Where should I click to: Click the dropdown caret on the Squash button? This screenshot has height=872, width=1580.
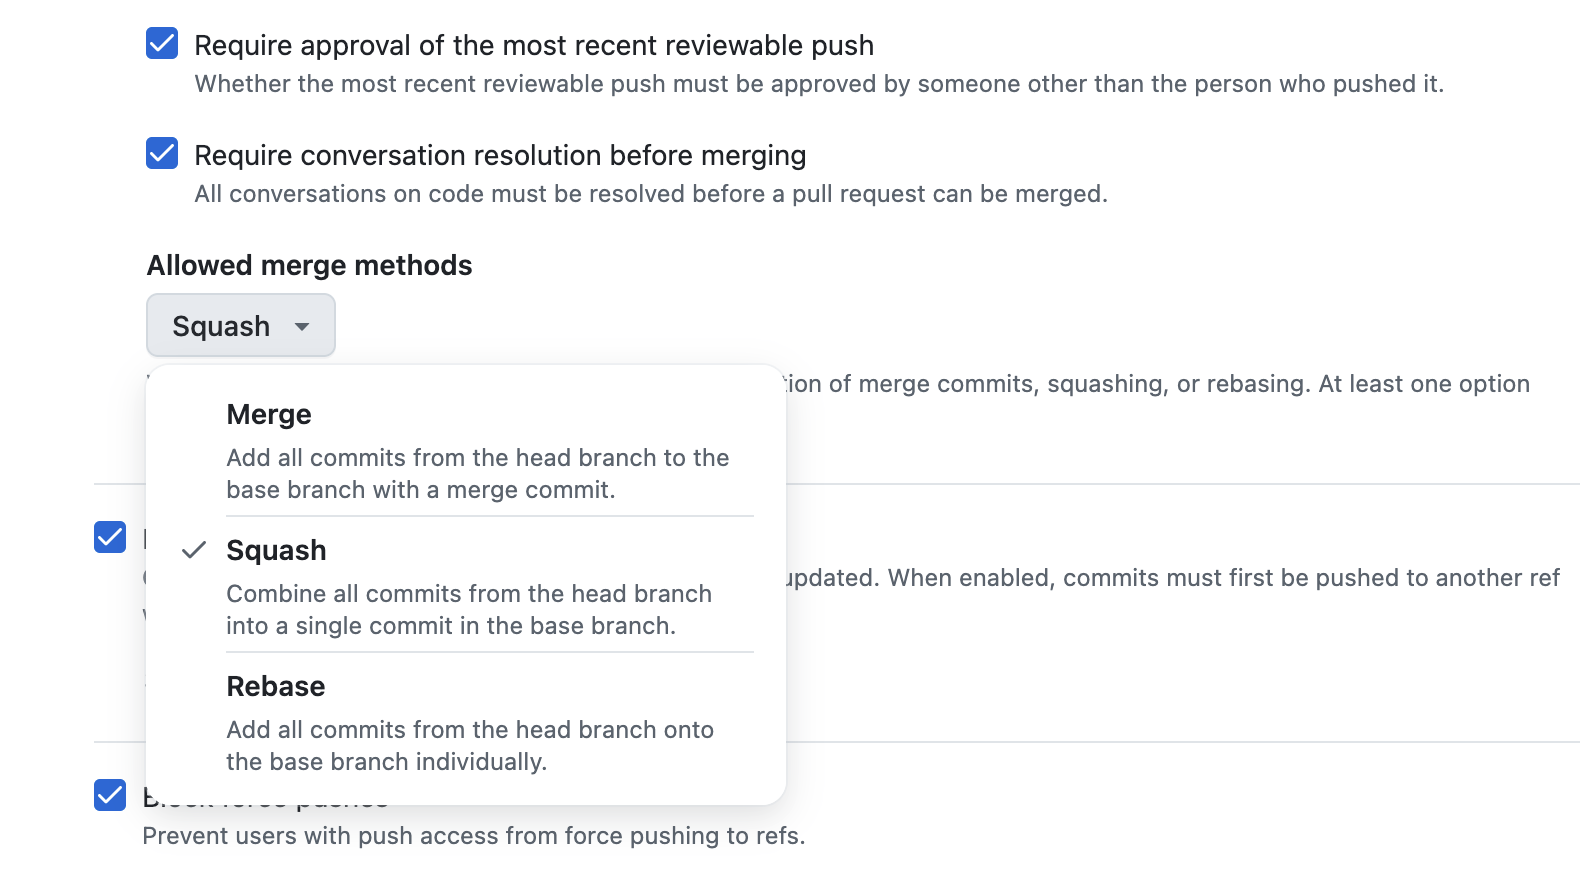pyautogui.click(x=303, y=327)
